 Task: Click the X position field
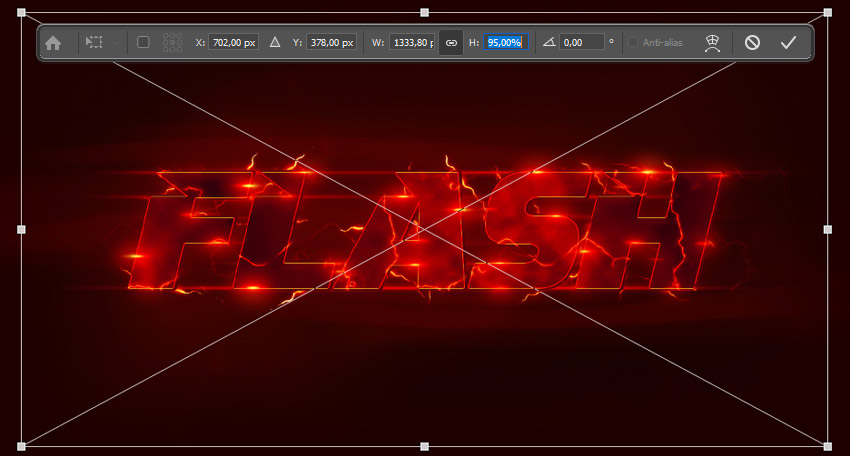coord(233,42)
